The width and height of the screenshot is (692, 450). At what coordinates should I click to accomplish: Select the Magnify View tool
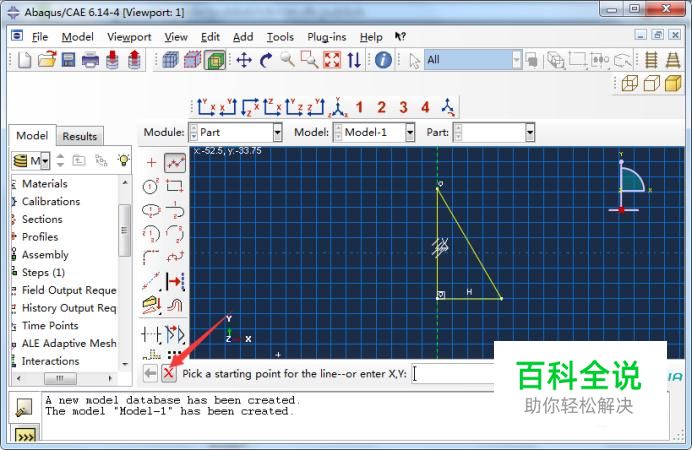pos(287,60)
